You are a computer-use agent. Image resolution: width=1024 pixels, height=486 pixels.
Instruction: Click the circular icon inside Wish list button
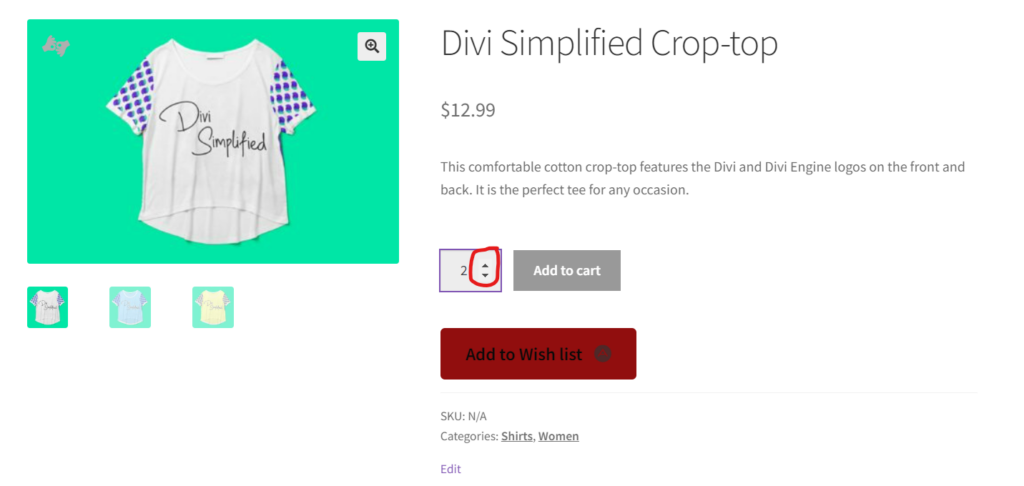click(602, 354)
